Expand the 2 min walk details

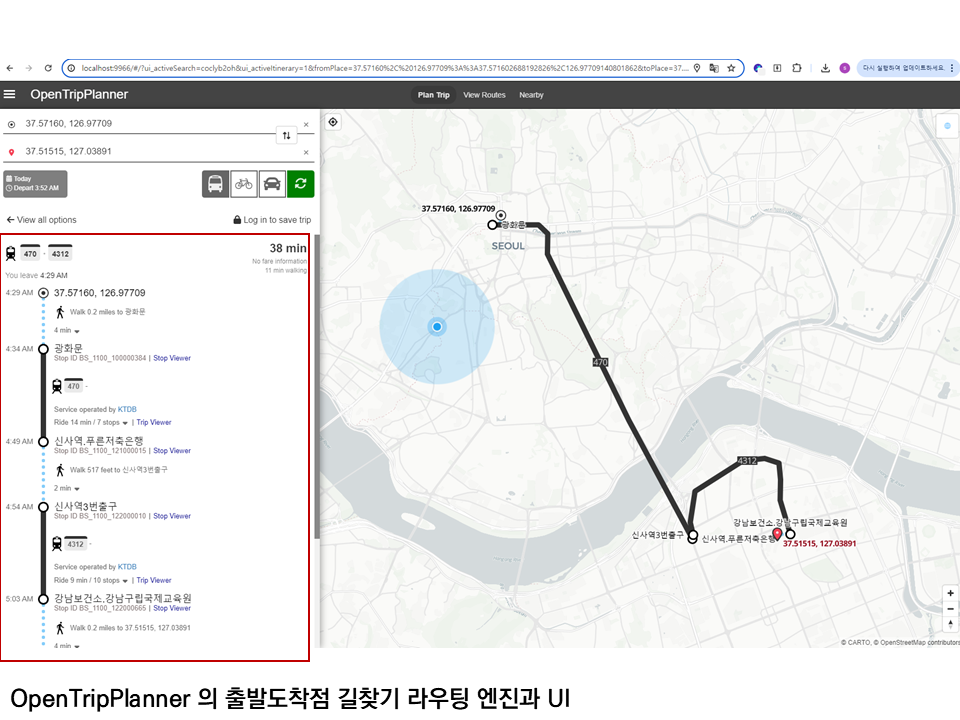[x=67, y=489]
